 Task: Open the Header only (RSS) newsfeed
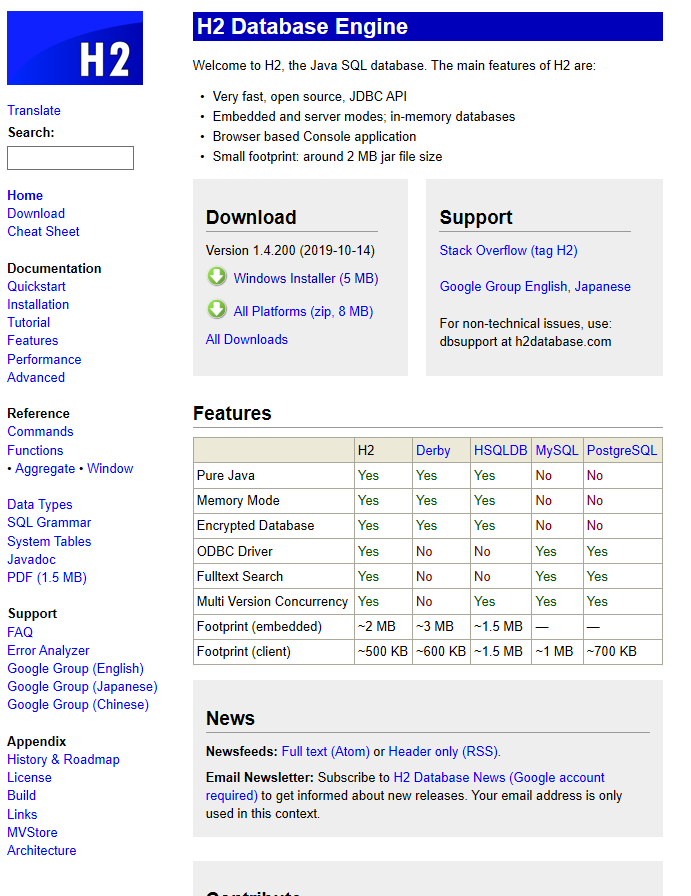tap(443, 751)
